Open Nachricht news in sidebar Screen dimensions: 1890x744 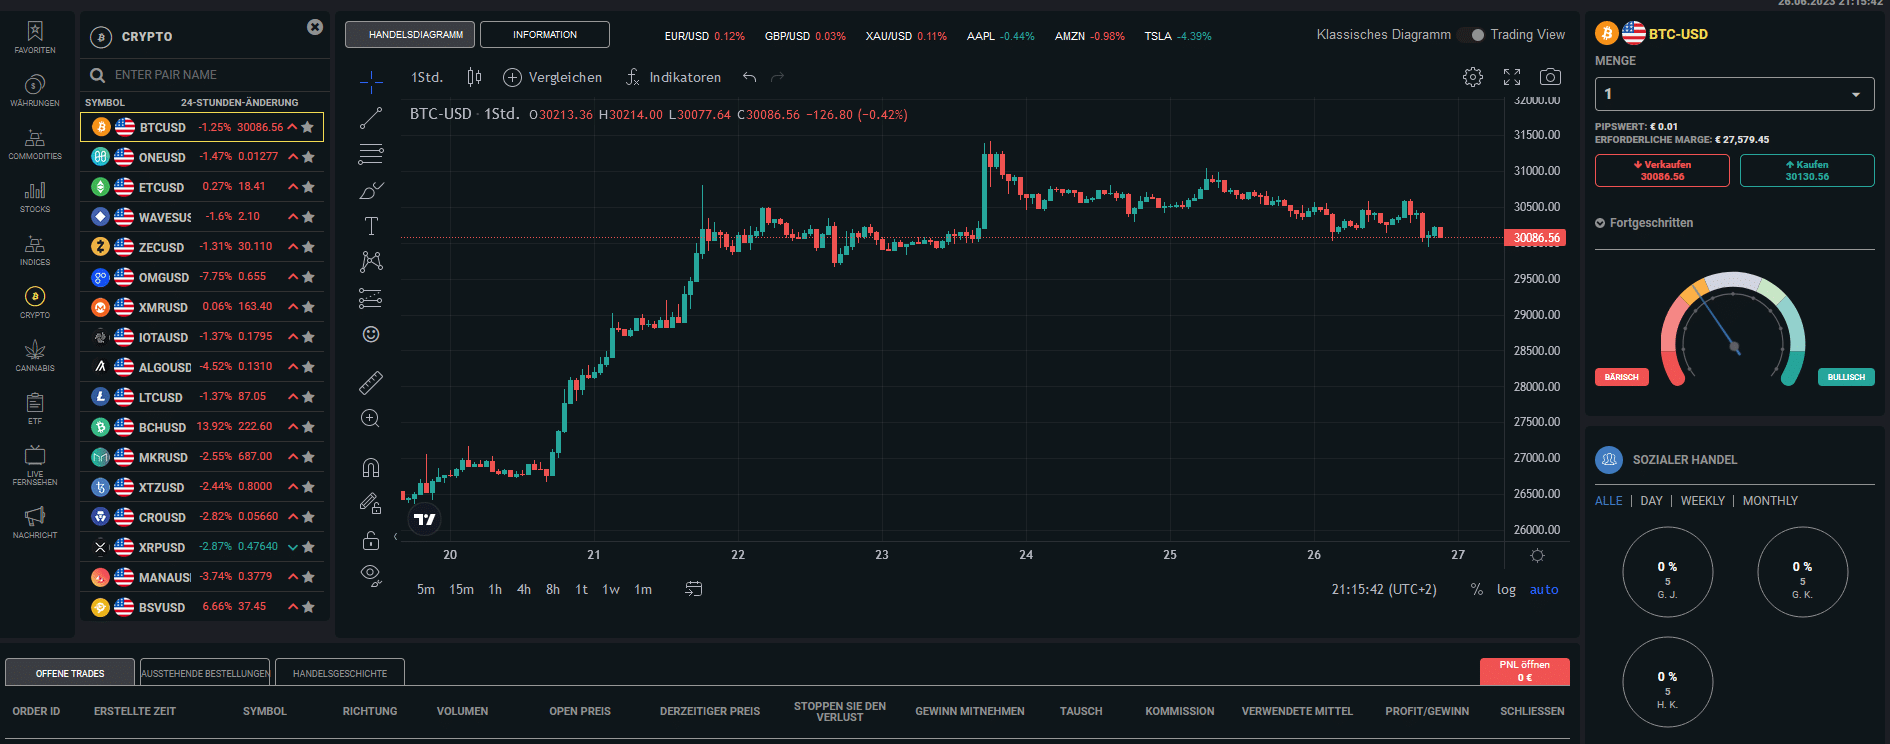[35, 522]
